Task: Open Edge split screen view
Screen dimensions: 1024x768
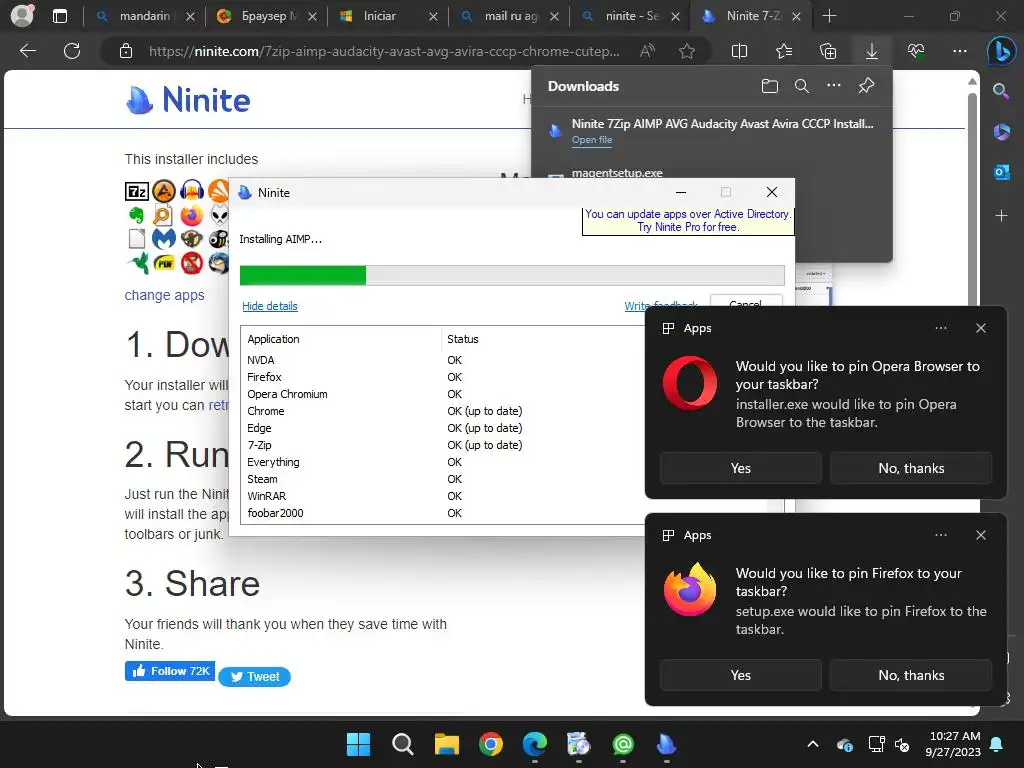Action: (x=739, y=51)
